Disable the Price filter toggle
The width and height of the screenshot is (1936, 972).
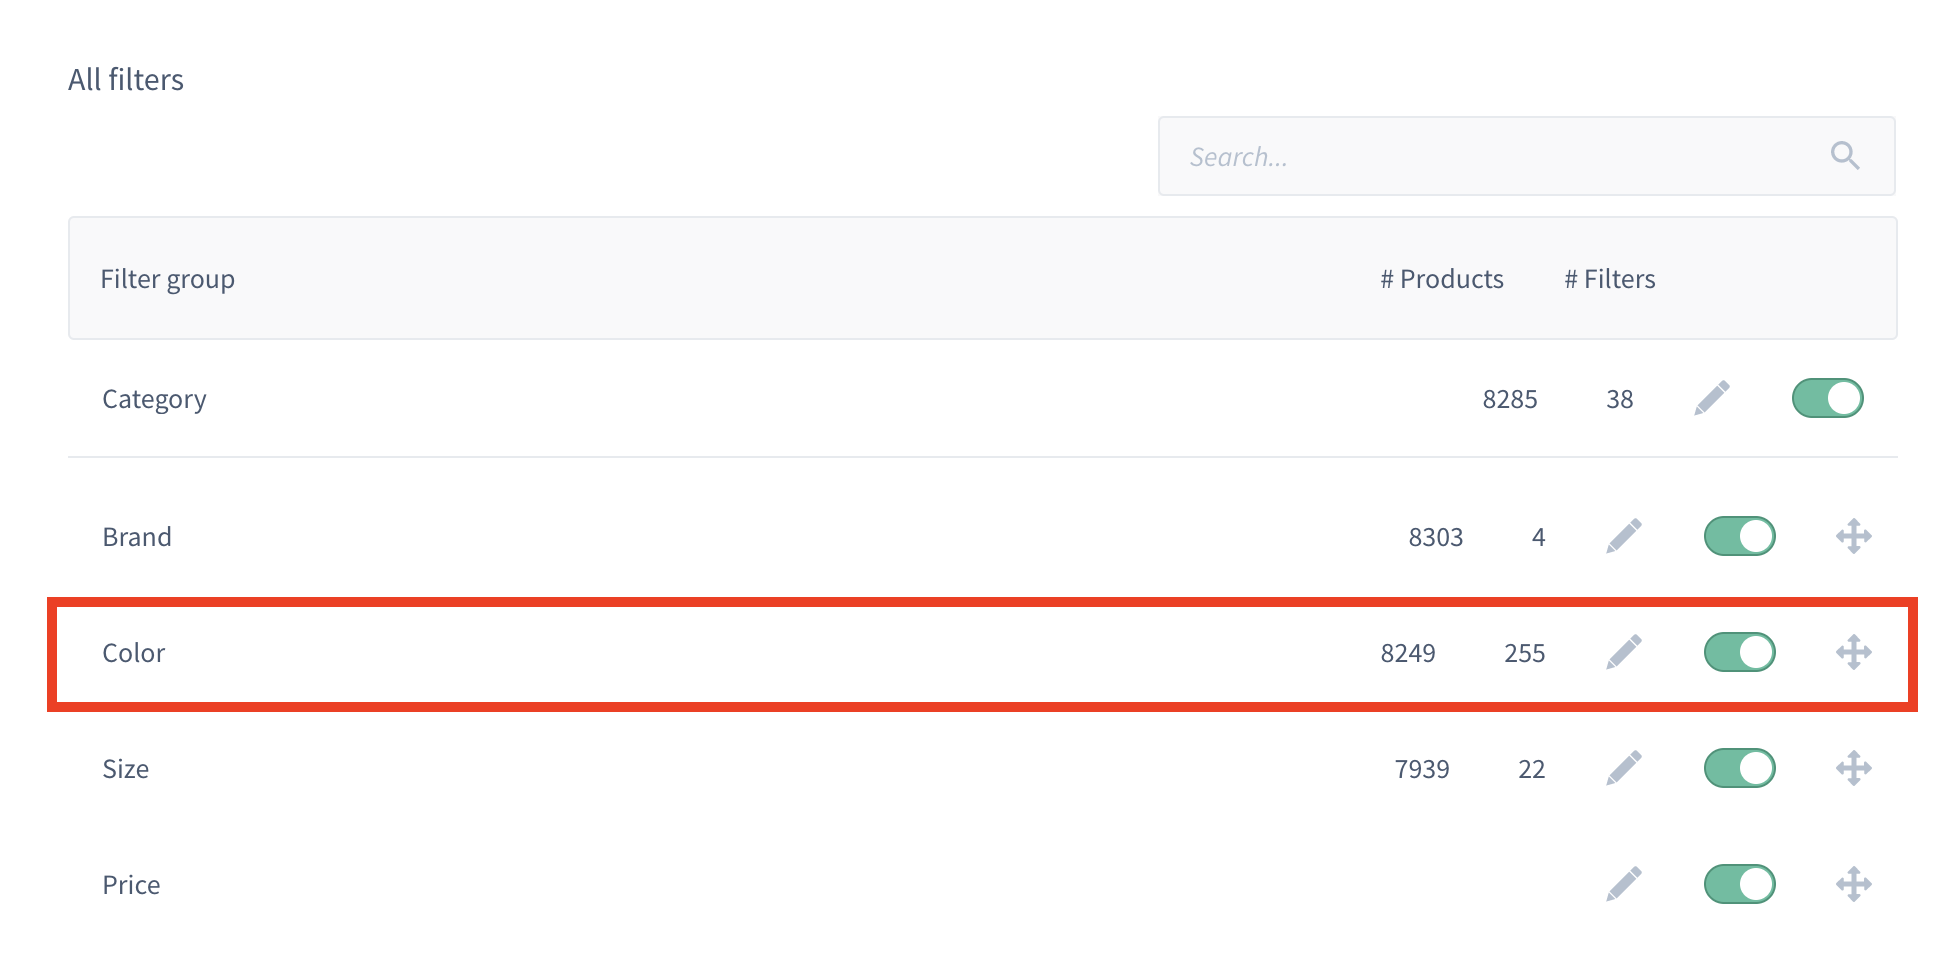click(x=1739, y=884)
